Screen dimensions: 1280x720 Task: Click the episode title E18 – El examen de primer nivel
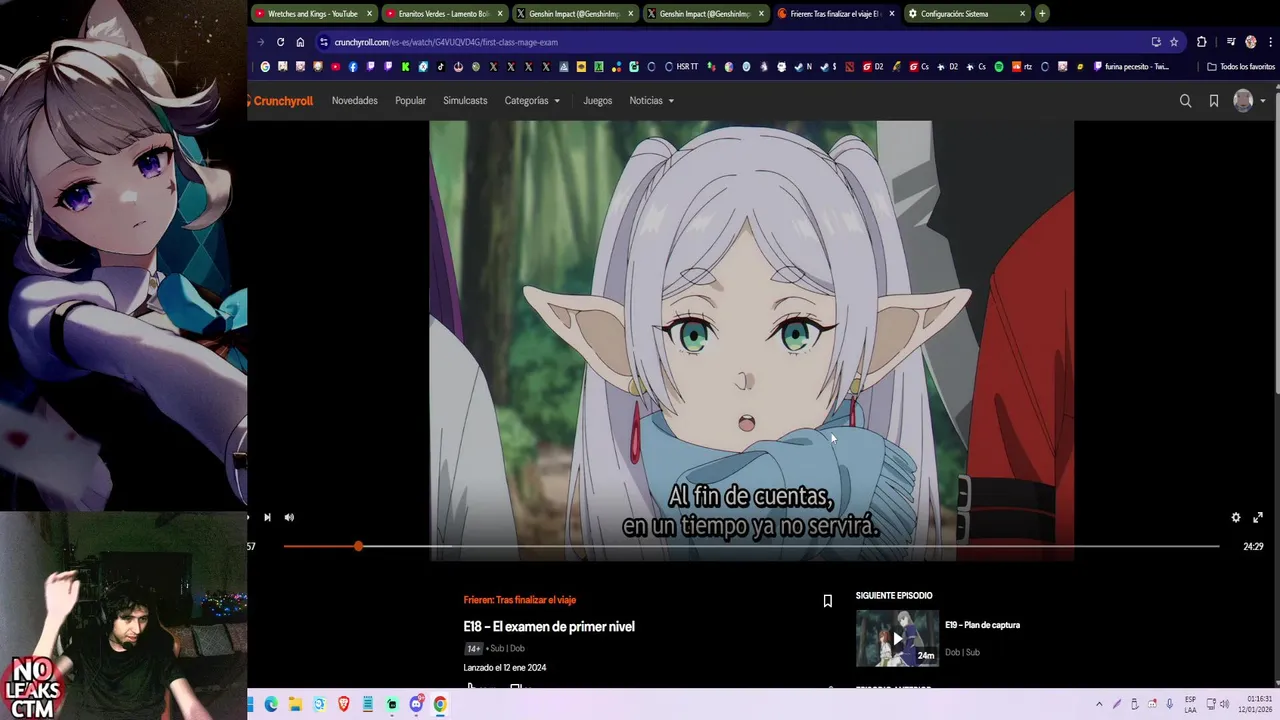pyautogui.click(x=549, y=626)
